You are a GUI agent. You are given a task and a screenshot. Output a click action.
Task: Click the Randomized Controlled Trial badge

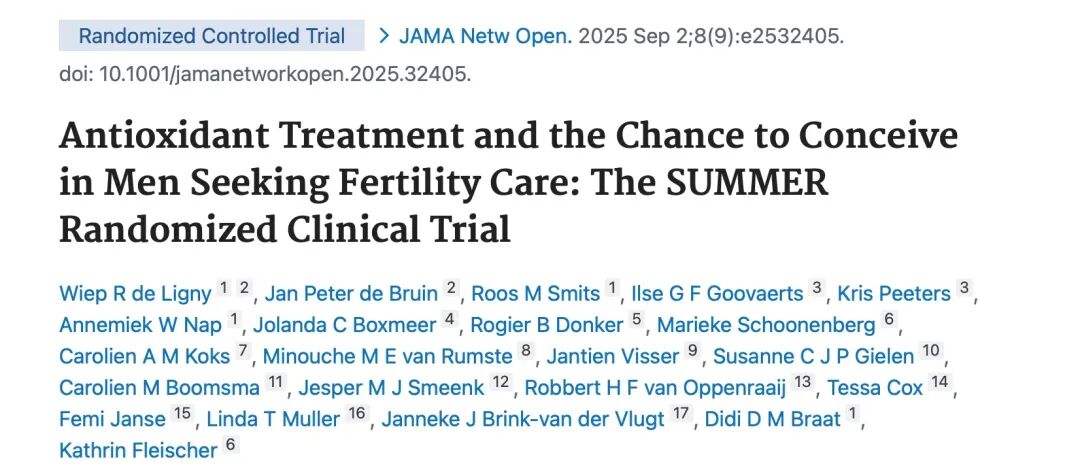coord(212,36)
